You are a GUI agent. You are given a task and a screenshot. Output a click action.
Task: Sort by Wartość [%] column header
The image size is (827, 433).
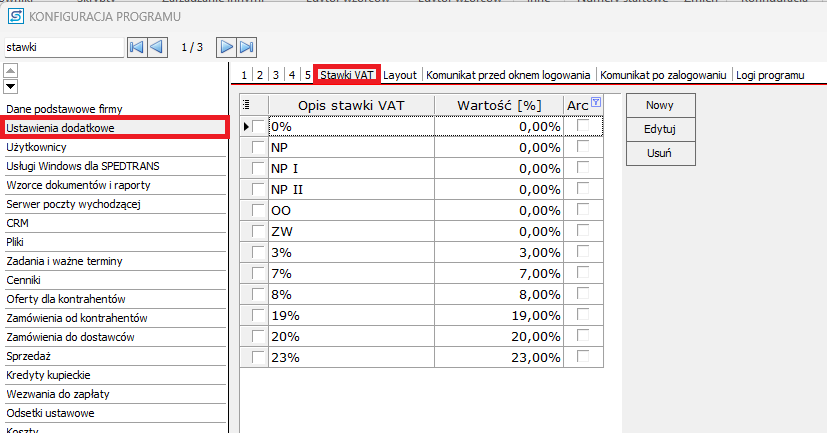coord(499,105)
